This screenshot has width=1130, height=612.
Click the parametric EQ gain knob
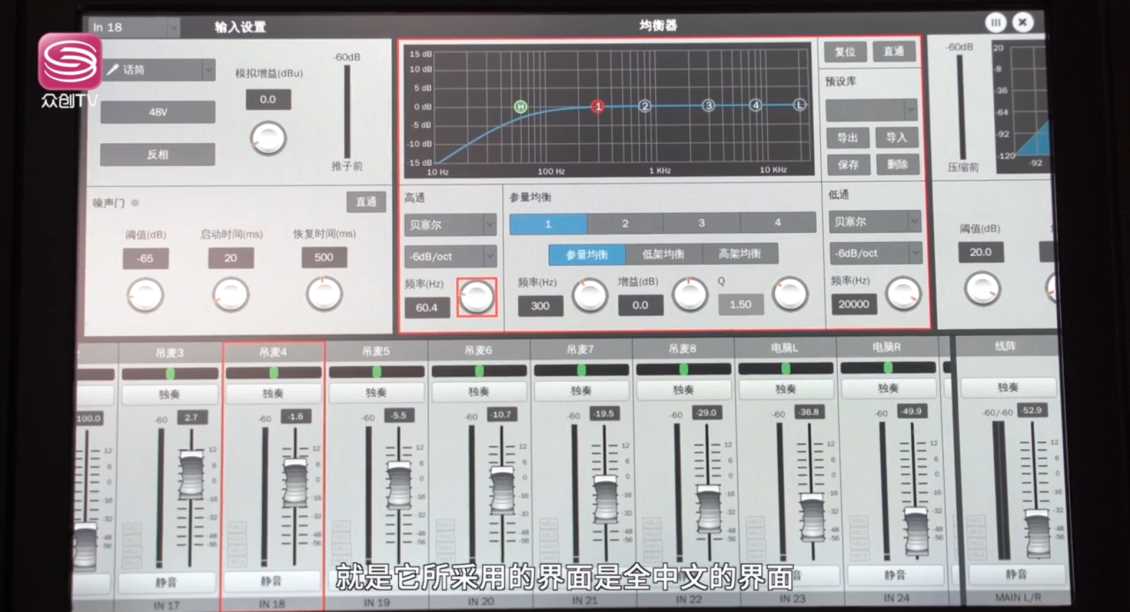tap(689, 294)
